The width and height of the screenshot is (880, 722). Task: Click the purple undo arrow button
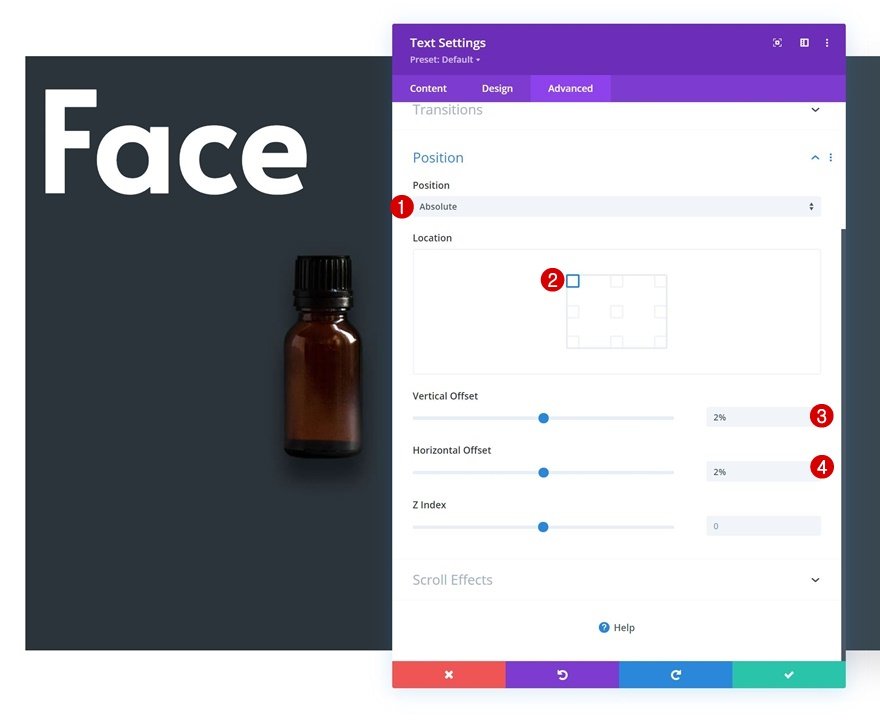[x=562, y=674]
